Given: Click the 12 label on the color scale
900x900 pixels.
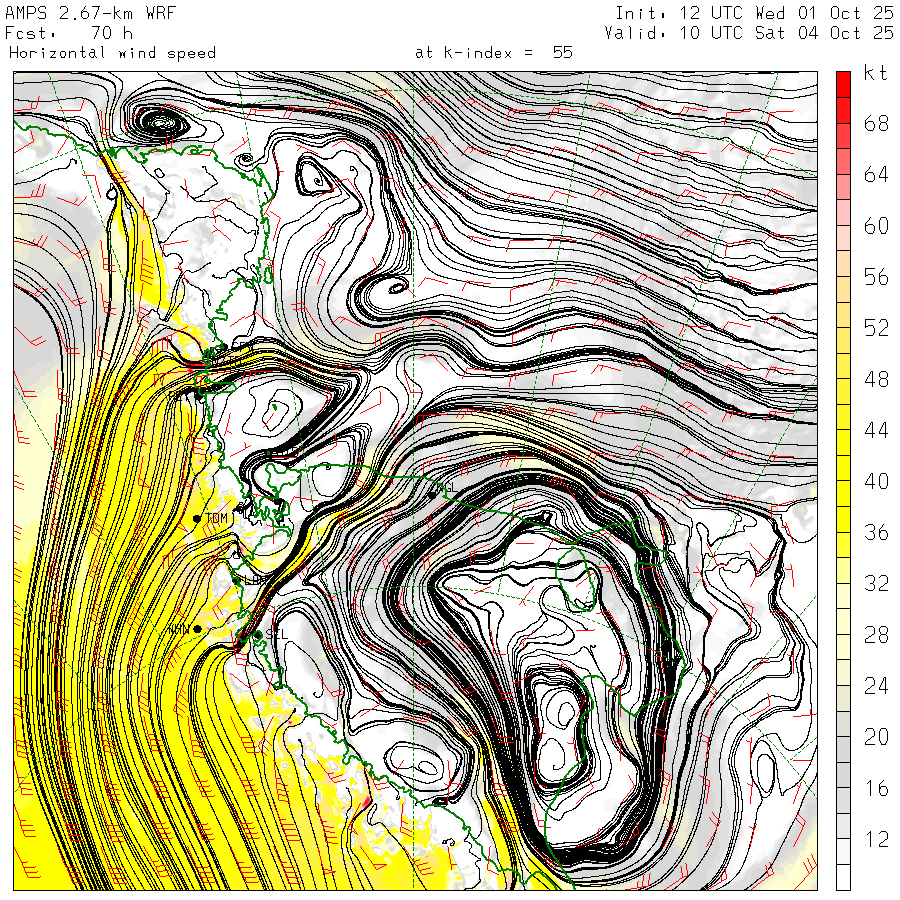Looking at the screenshot, I should click(x=876, y=839).
